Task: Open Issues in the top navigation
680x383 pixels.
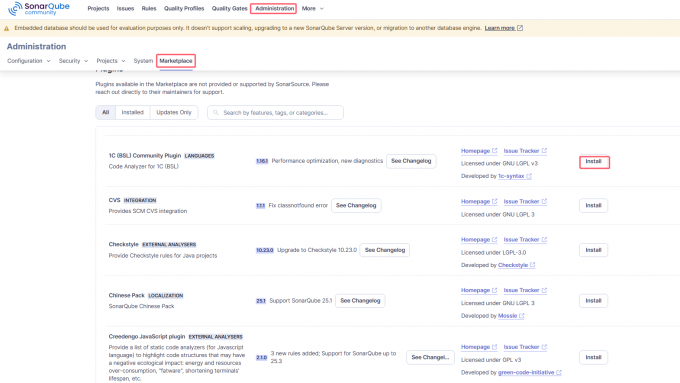Action: click(x=125, y=8)
